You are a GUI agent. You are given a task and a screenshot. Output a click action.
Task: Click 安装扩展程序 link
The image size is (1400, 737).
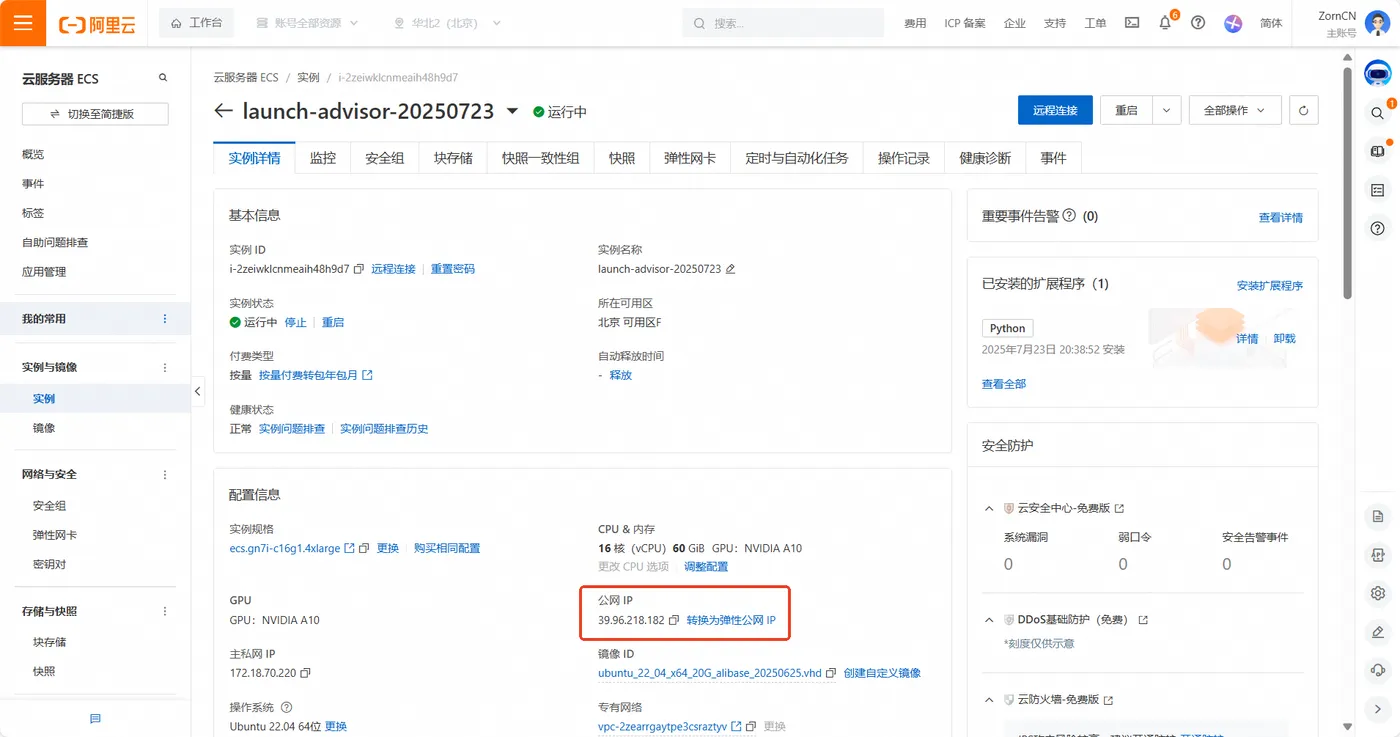click(1270, 285)
